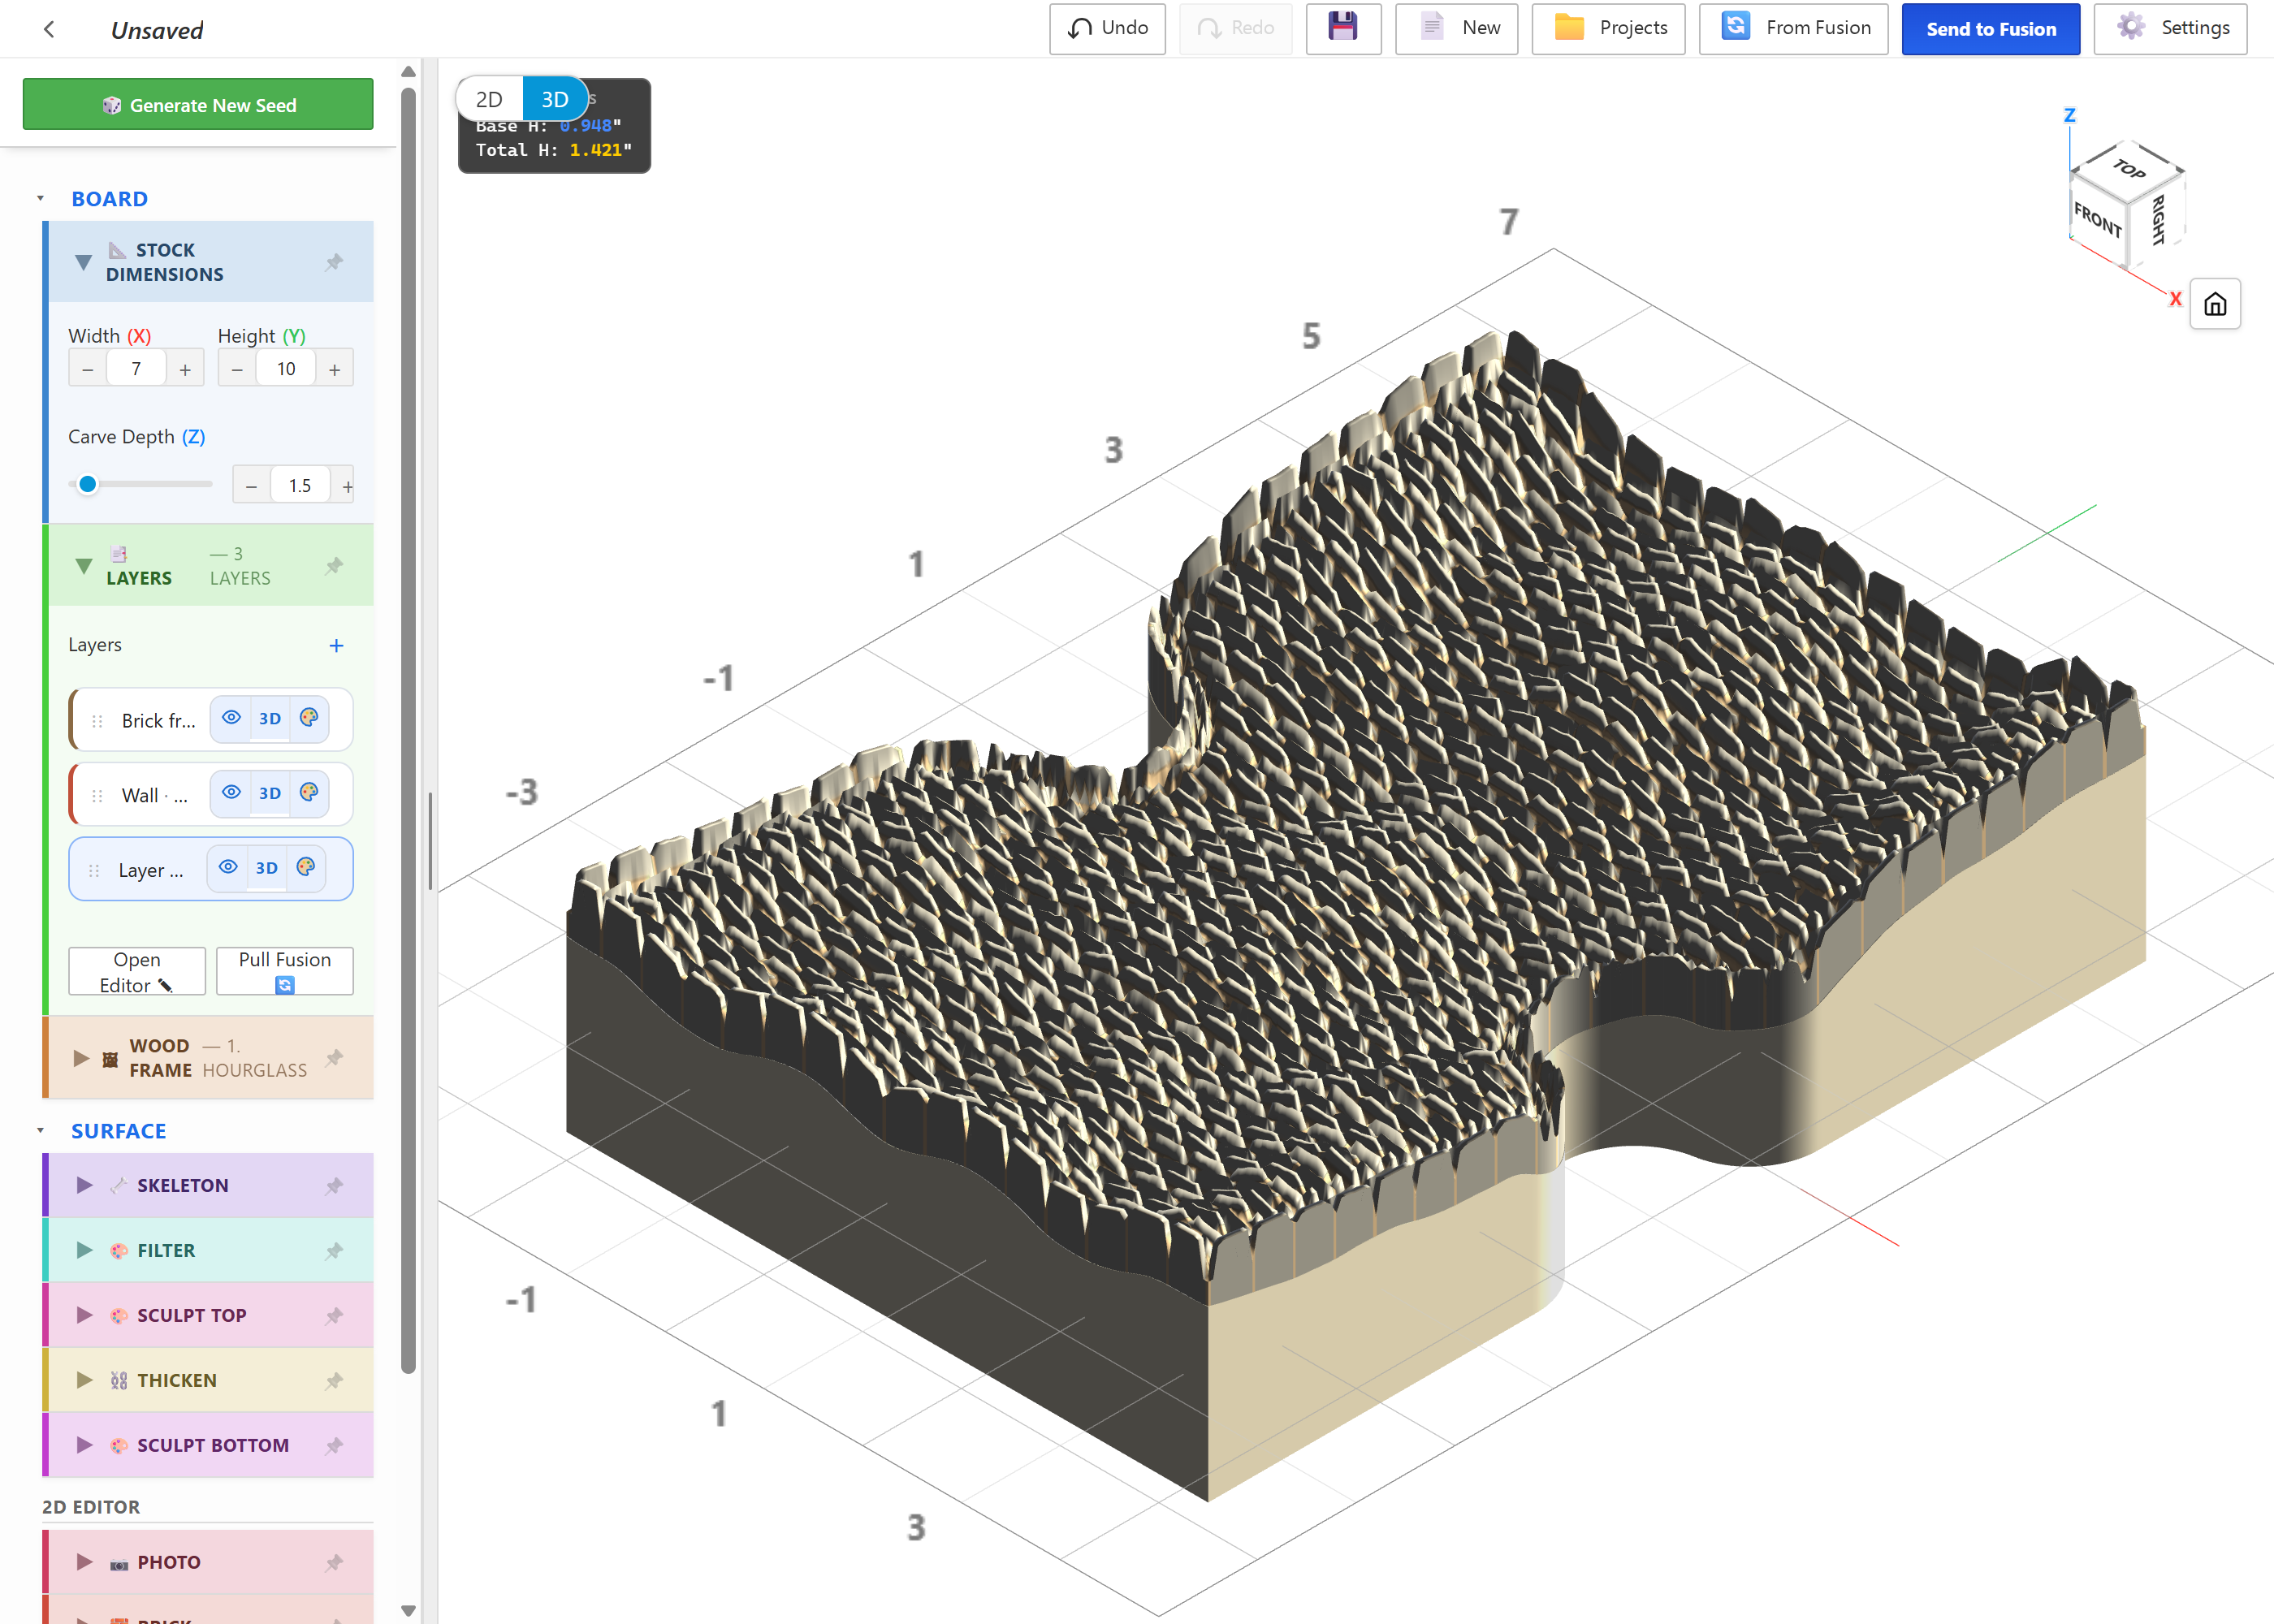Toggle 3D mode for Wall layer
This screenshot has width=2274, height=1624.
tap(270, 793)
